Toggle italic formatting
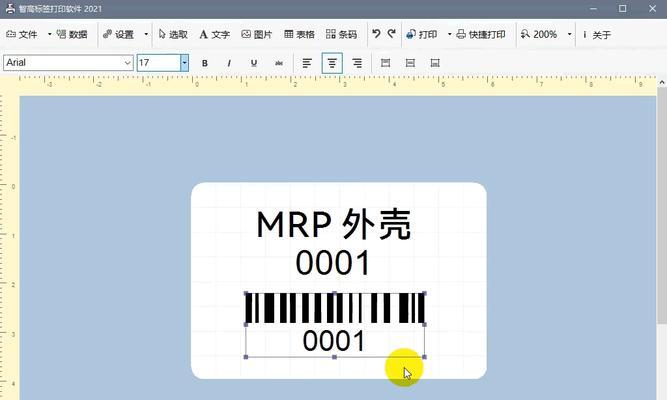 click(229, 63)
